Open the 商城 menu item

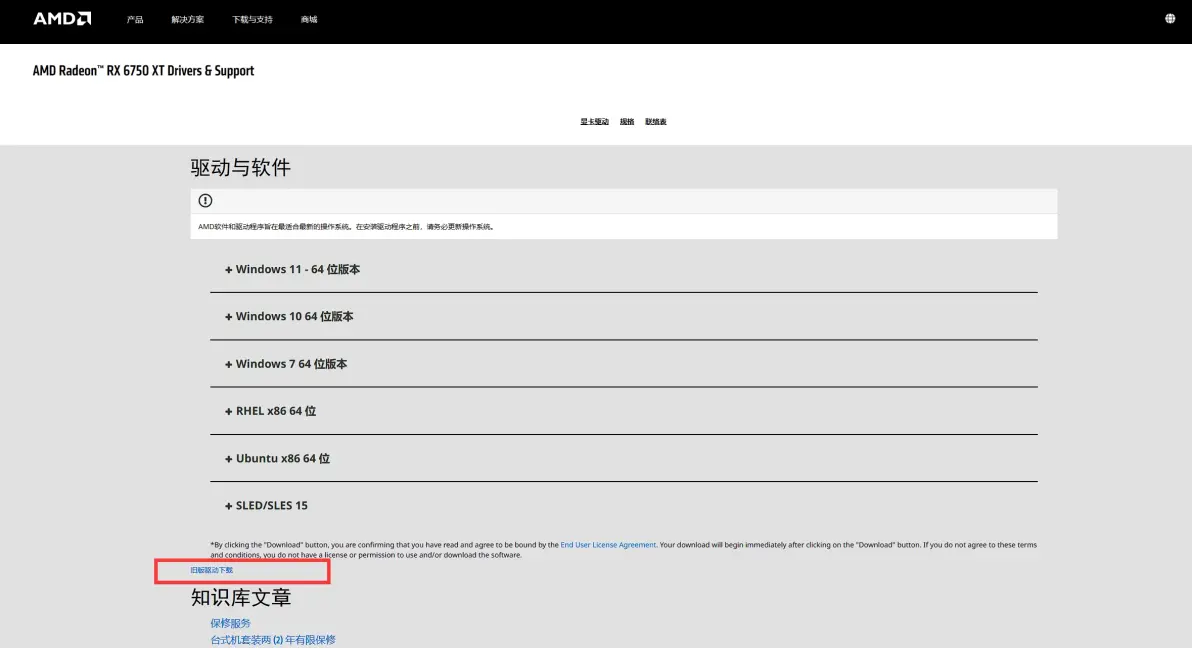coord(309,20)
